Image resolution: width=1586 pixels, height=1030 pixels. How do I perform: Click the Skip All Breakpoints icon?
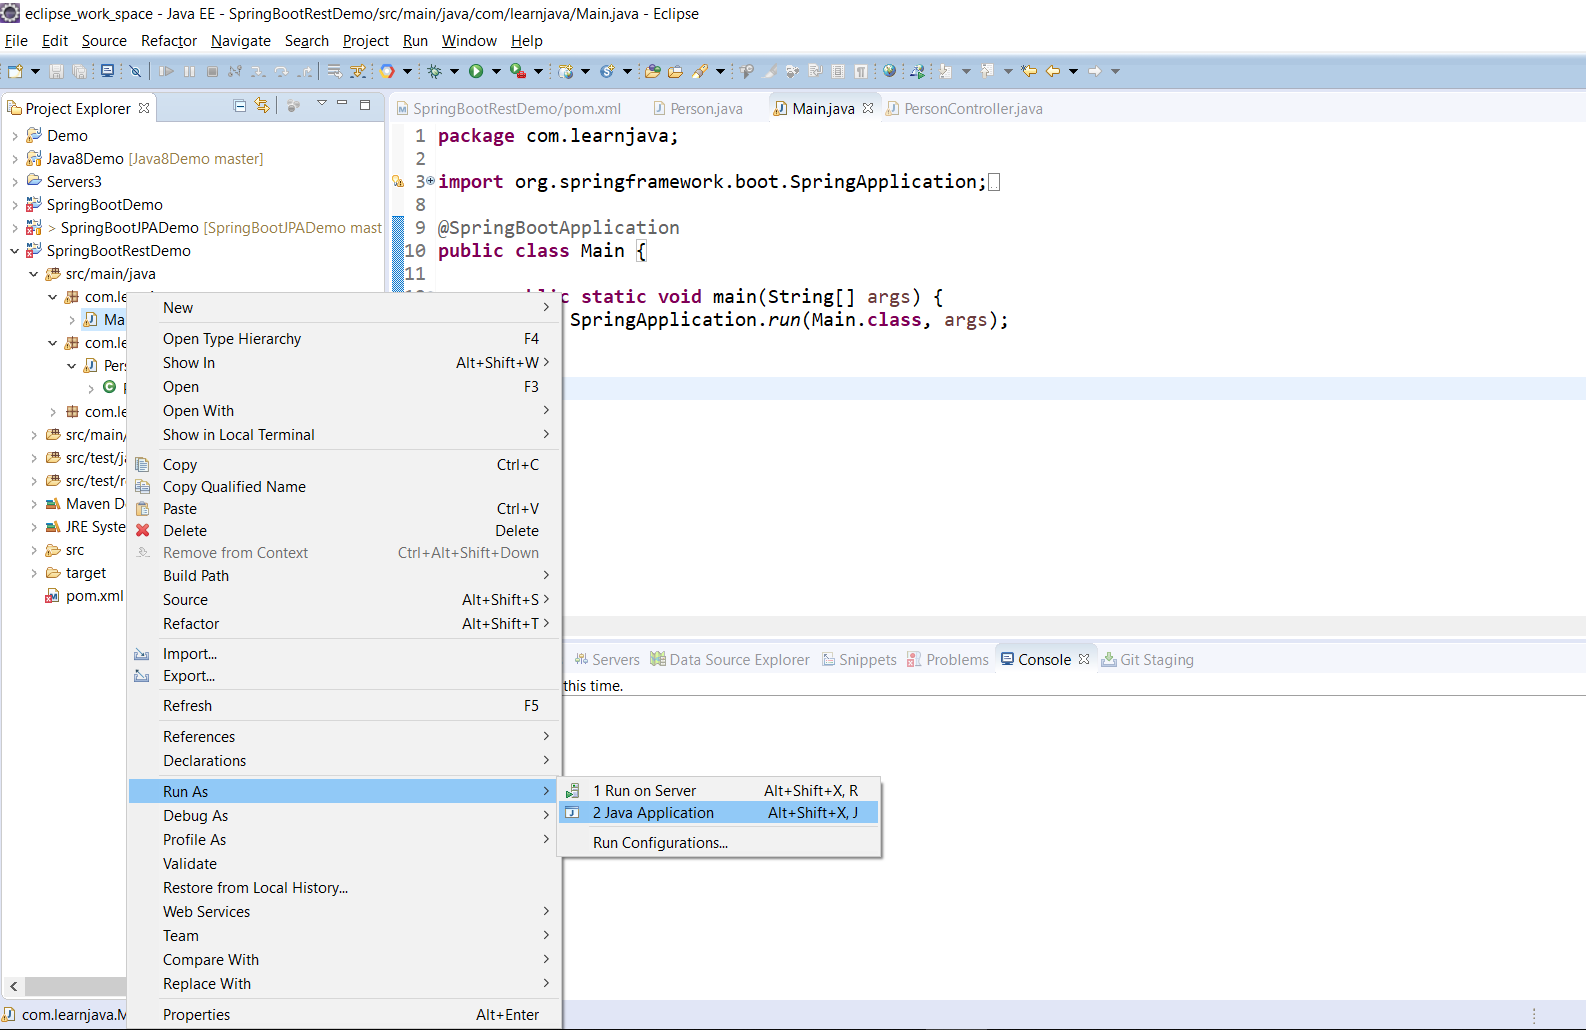(x=135, y=71)
